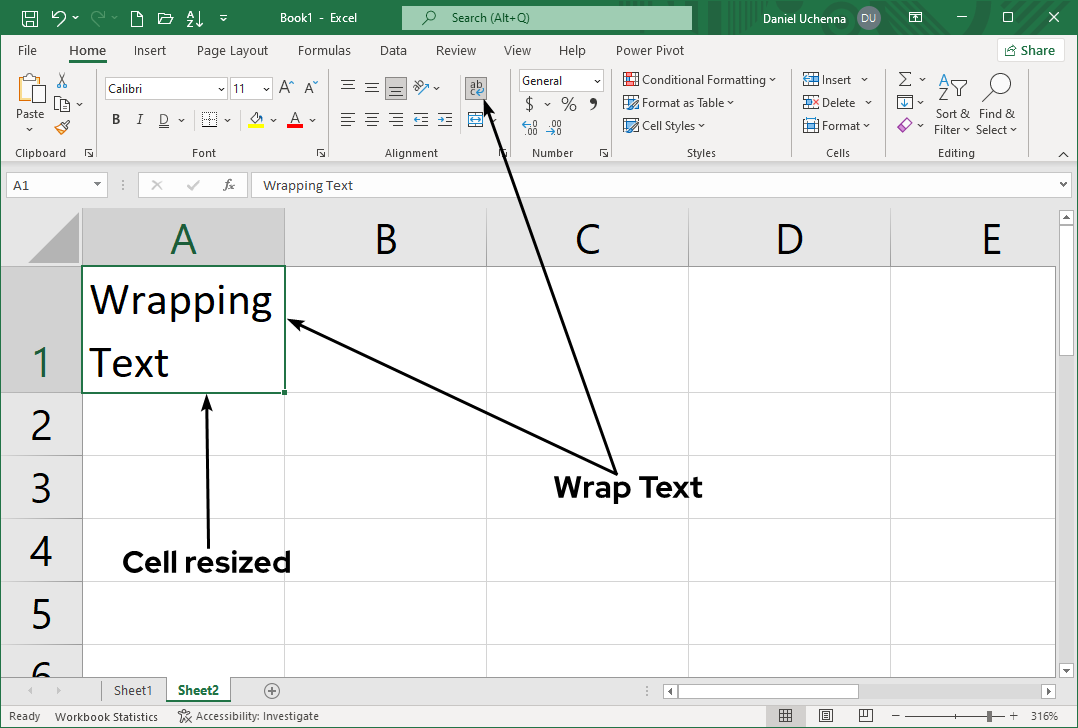Apply center alignment to the text
This screenshot has width=1078, height=728.
point(371,120)
